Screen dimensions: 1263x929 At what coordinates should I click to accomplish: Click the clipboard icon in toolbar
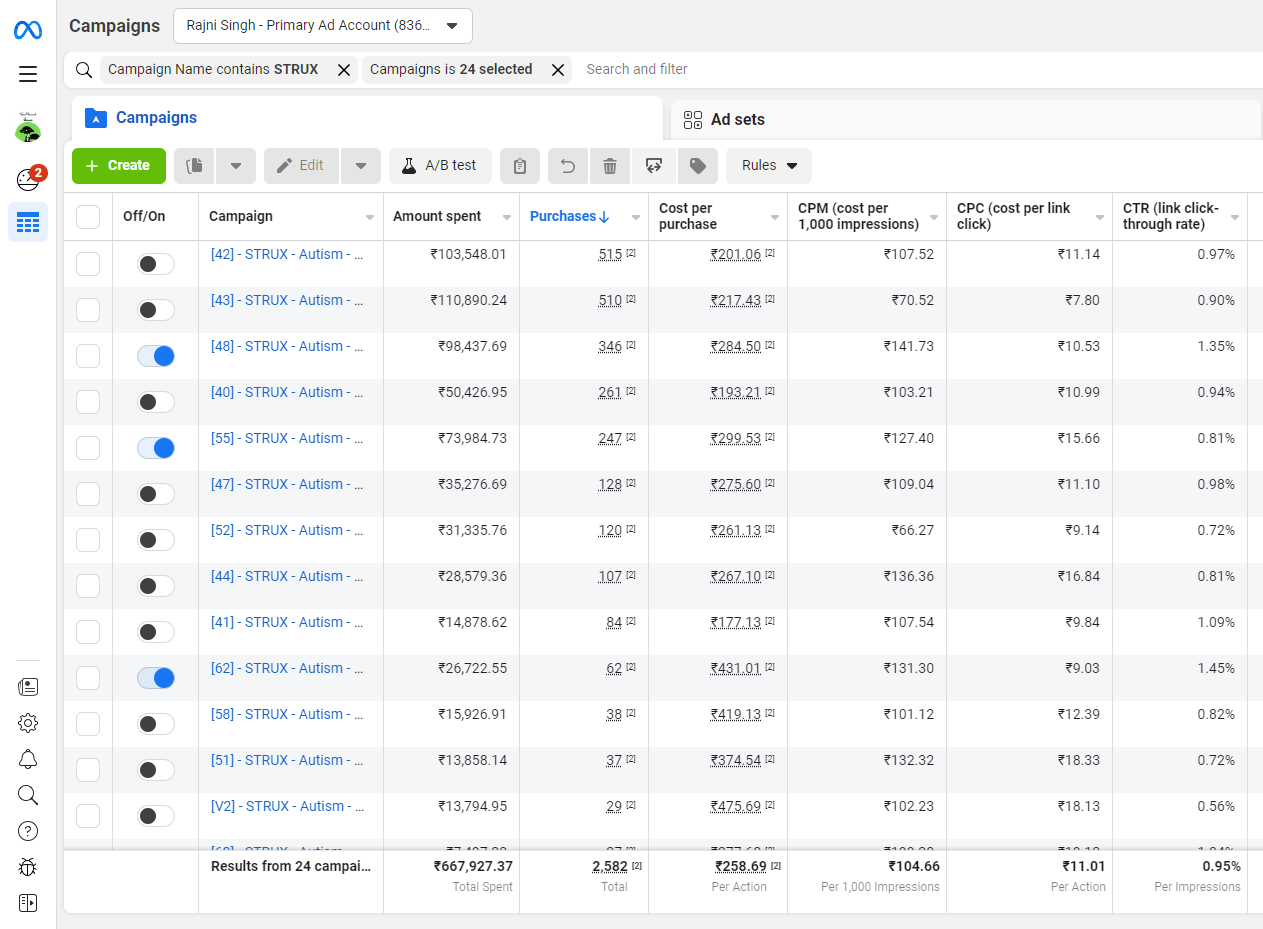pos(520,166)
